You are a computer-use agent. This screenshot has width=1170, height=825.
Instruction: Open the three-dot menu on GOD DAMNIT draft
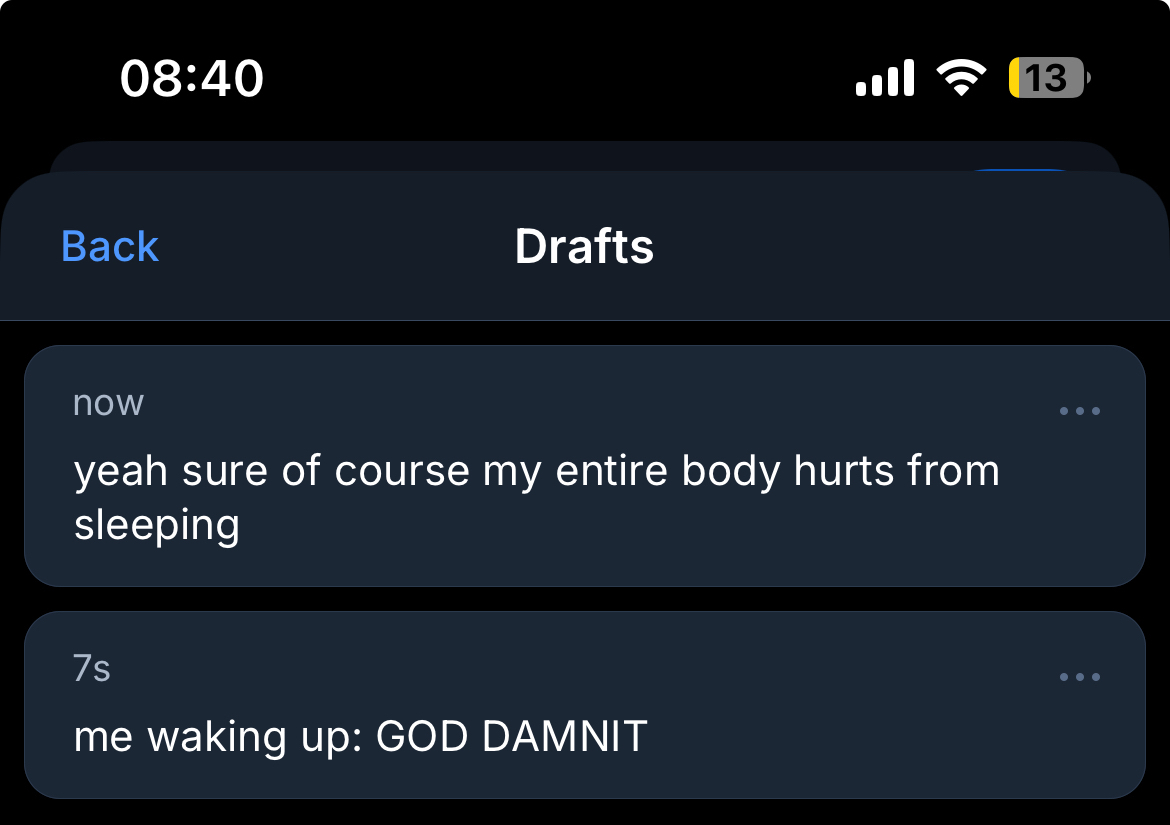pos(1080,677)
